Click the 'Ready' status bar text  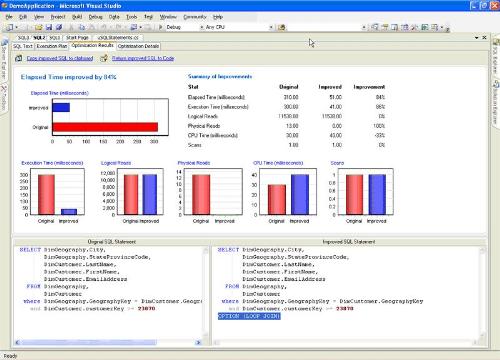pos(10,356)
